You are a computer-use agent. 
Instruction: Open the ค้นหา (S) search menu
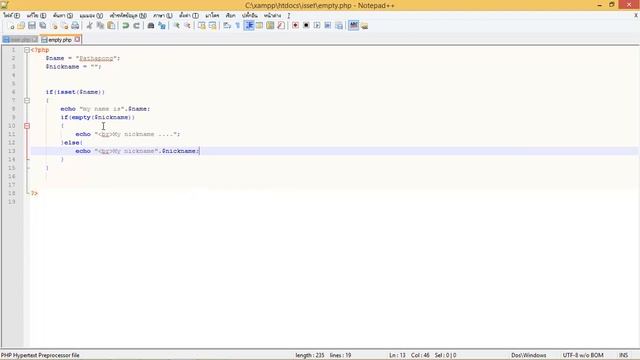(62, 16)
